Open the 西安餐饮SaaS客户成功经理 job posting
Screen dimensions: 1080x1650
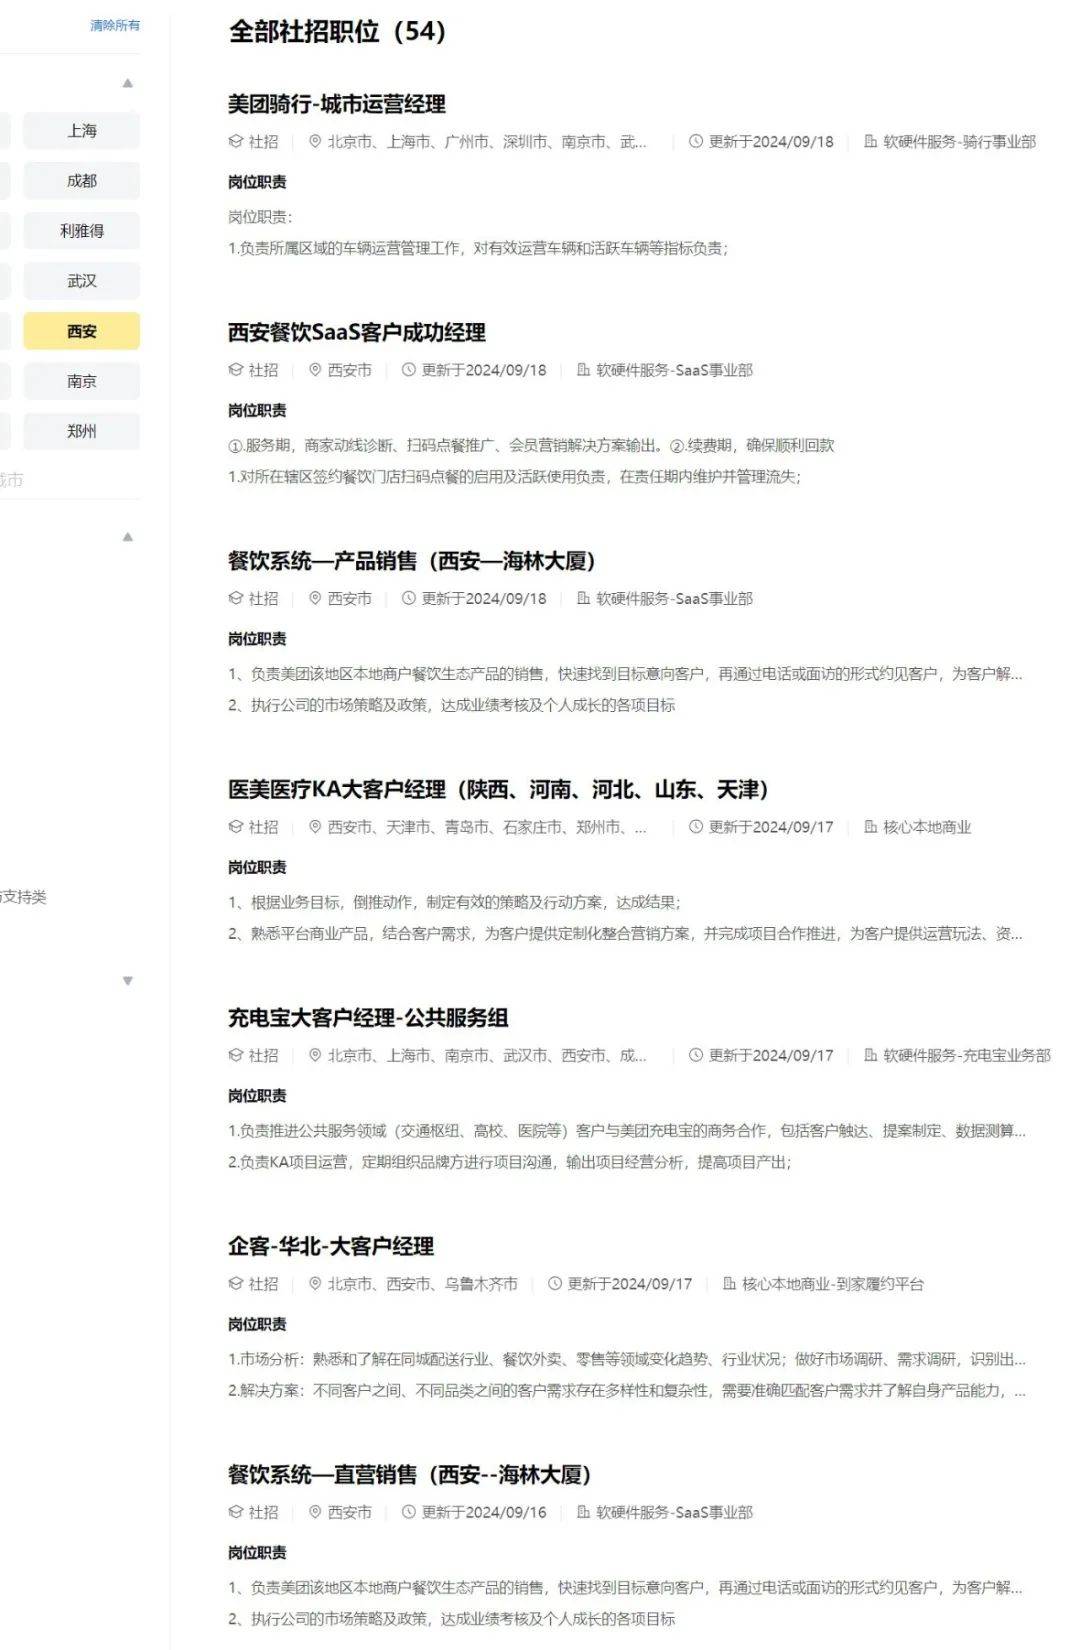[x=357, y=332]
